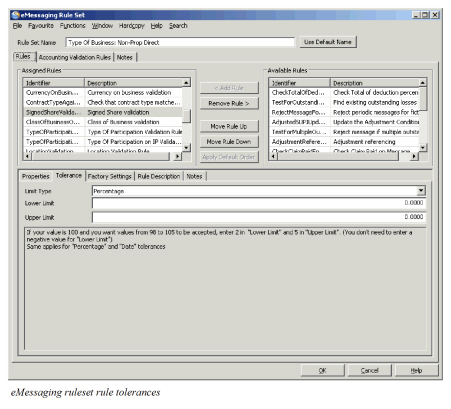Switch to the Rules tab
The width and height of the screenshot is (451, 409).
pyautogui.click(x=23, y=56)
